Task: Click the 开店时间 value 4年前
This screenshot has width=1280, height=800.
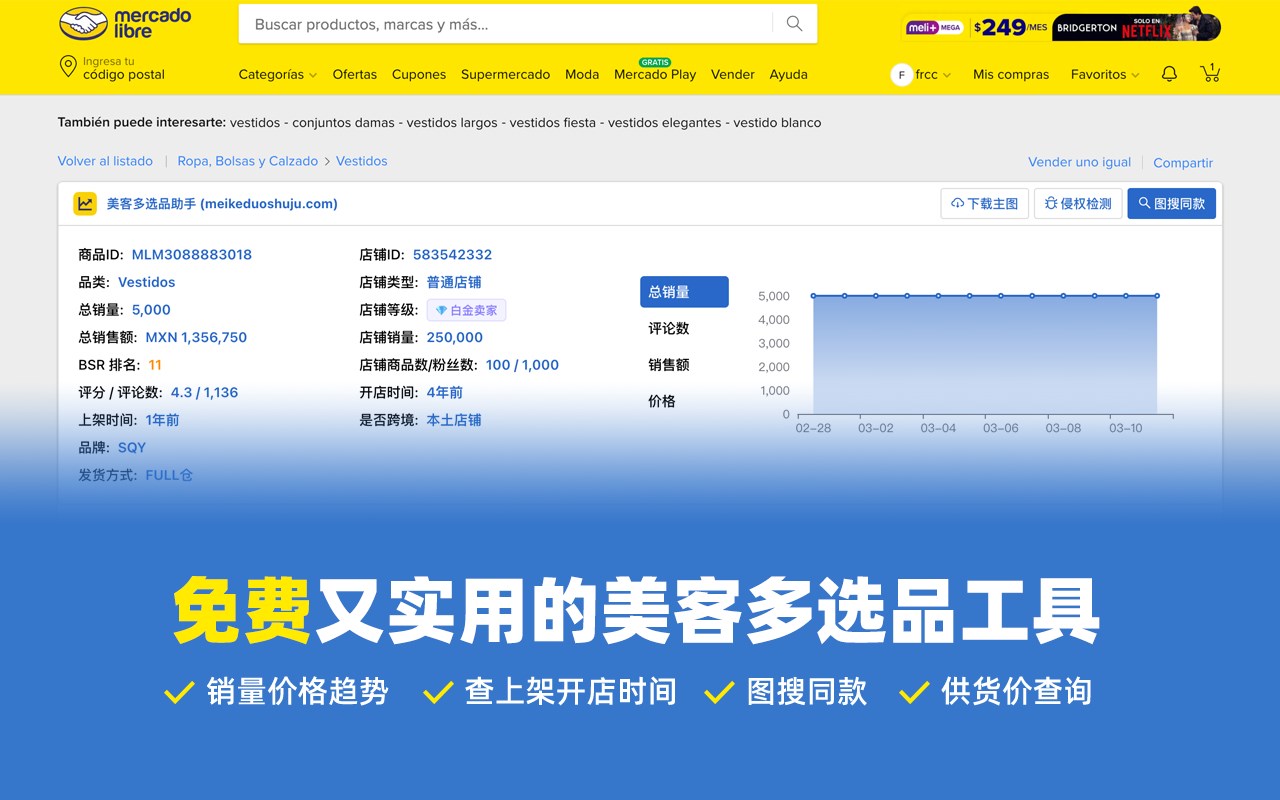Action: point(444,393)
